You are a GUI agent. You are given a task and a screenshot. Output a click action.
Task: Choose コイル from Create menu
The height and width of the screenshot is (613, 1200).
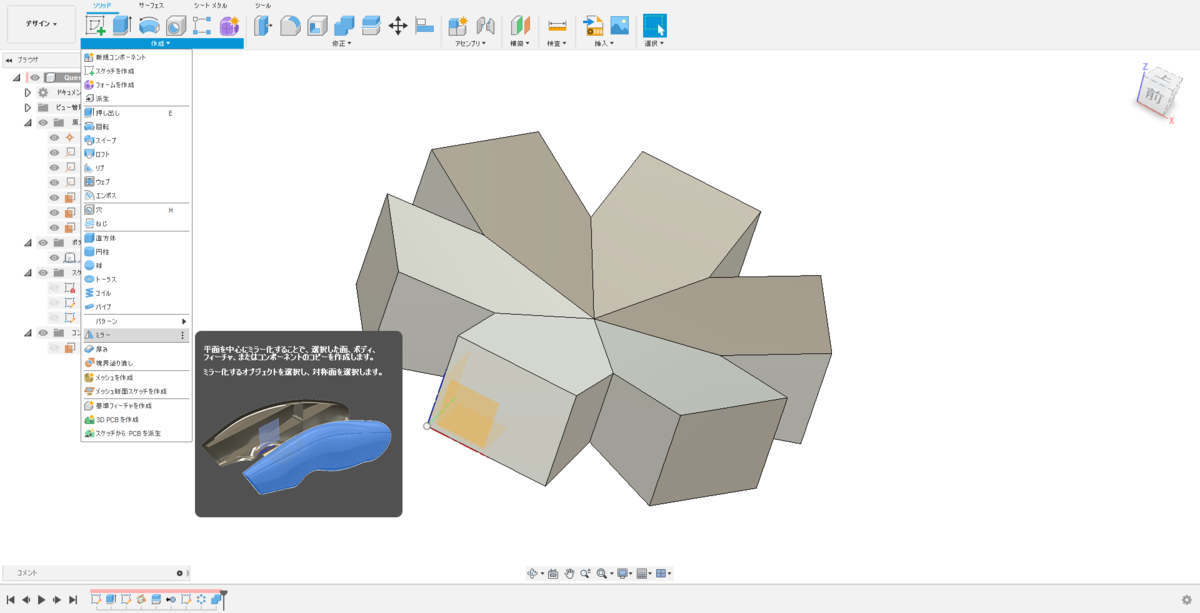tap(136, 293)
